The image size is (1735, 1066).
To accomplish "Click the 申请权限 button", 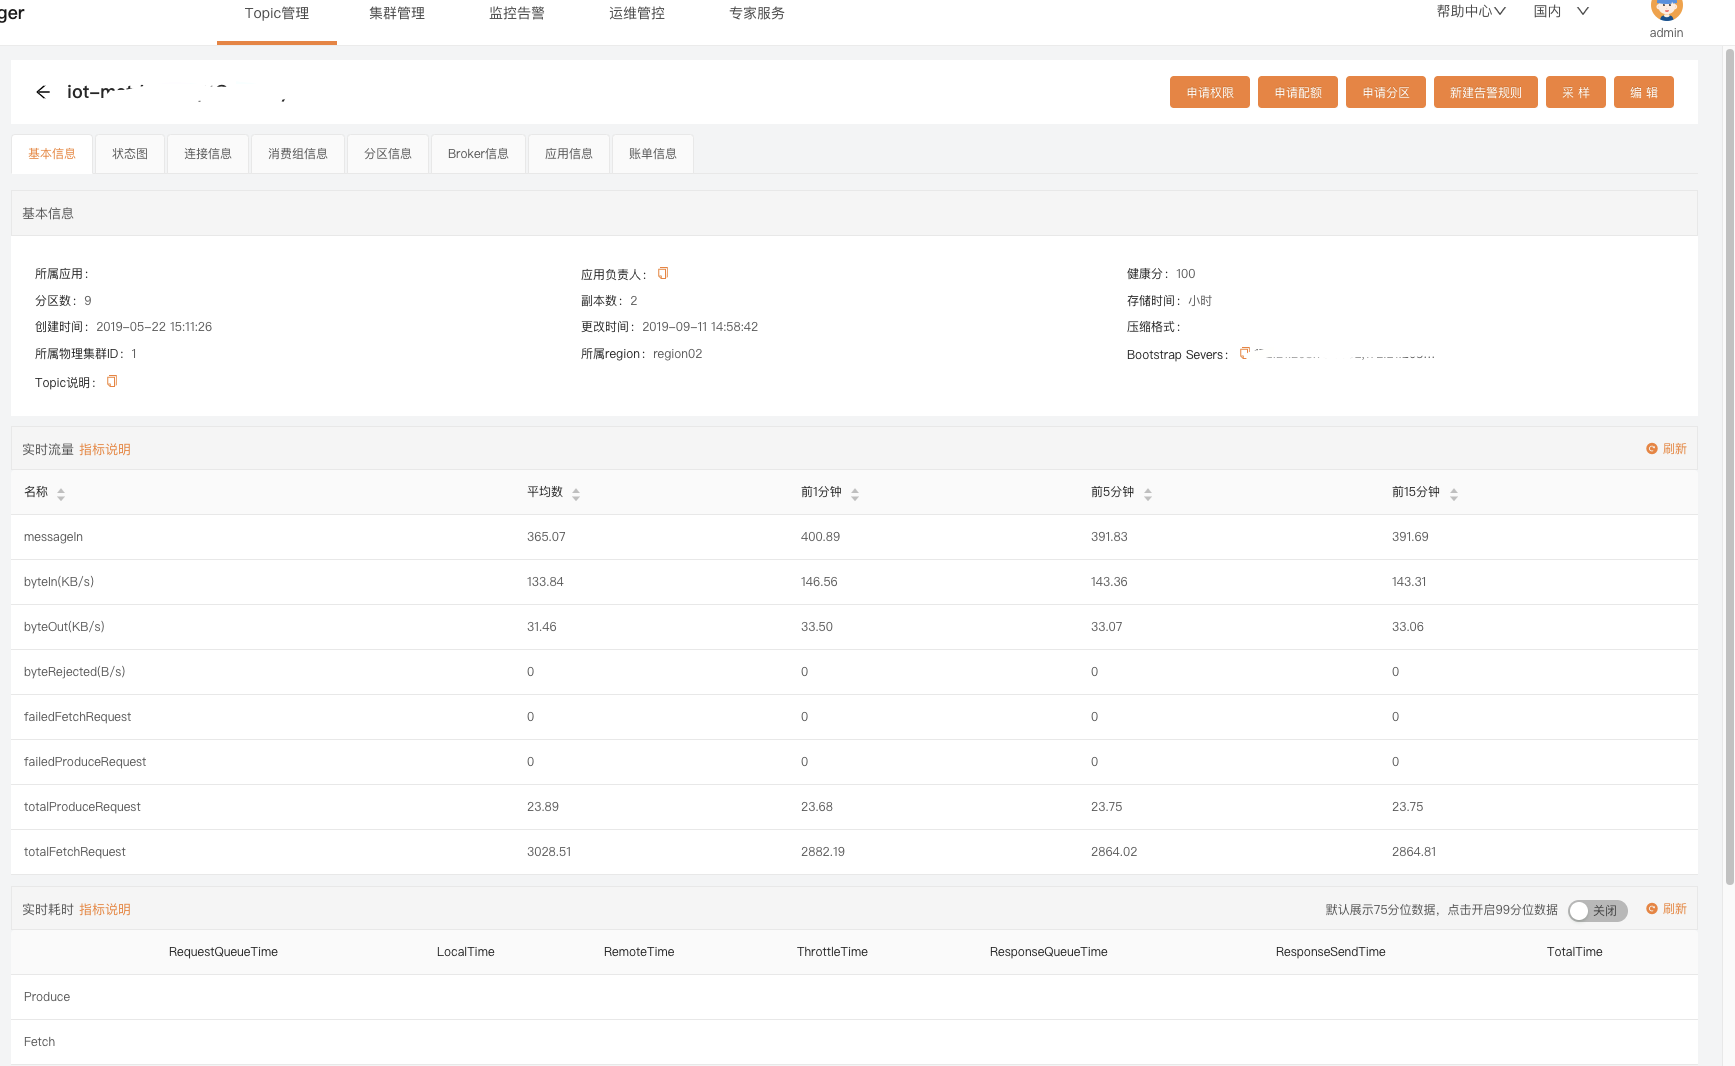I will click(1210, 92).
